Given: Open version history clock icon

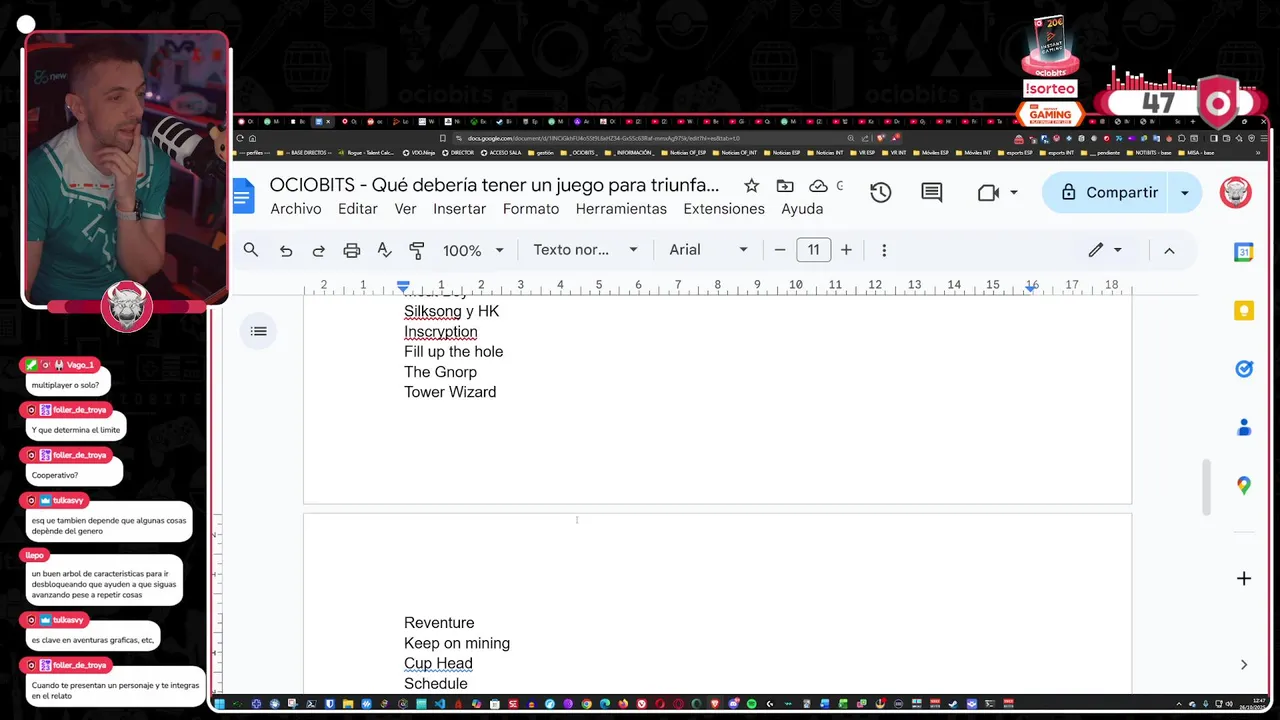Looking at the screenshot, I should 880,193.
